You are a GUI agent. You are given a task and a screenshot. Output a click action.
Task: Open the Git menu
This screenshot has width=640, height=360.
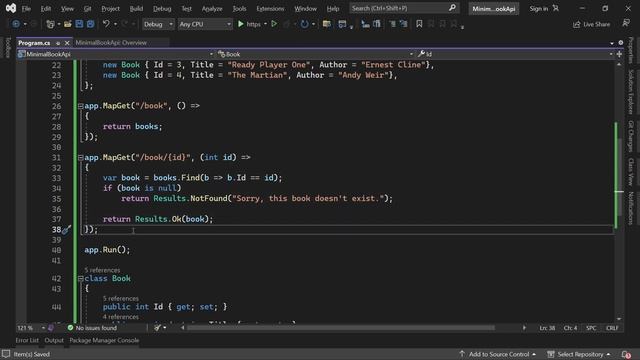pyautogui.click(x=87, y=8)
